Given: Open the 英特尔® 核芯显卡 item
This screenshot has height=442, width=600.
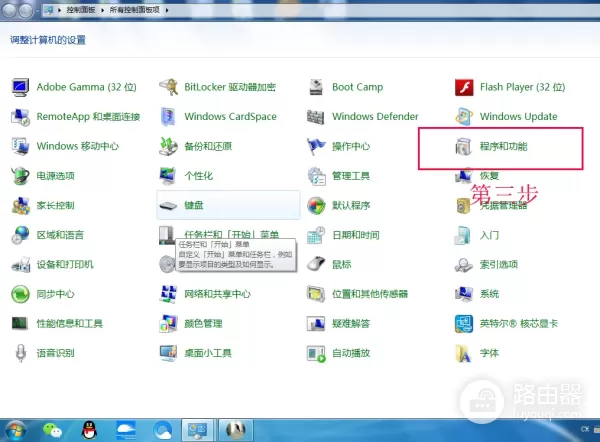Looking at the screenshot, I should coord(517,324).
